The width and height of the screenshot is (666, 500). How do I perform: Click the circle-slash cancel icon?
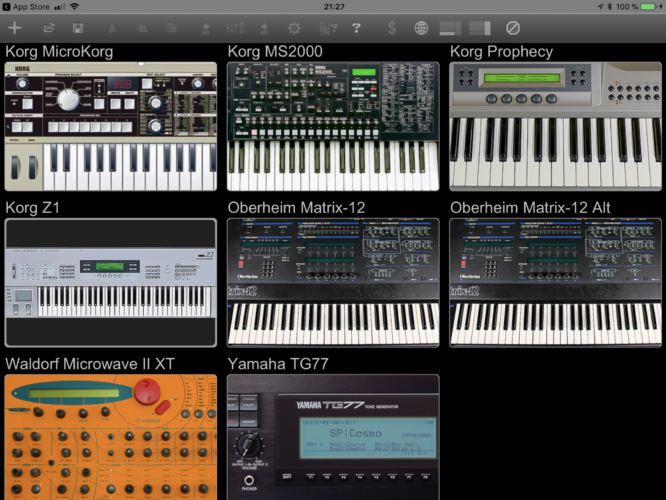[513, 28]
